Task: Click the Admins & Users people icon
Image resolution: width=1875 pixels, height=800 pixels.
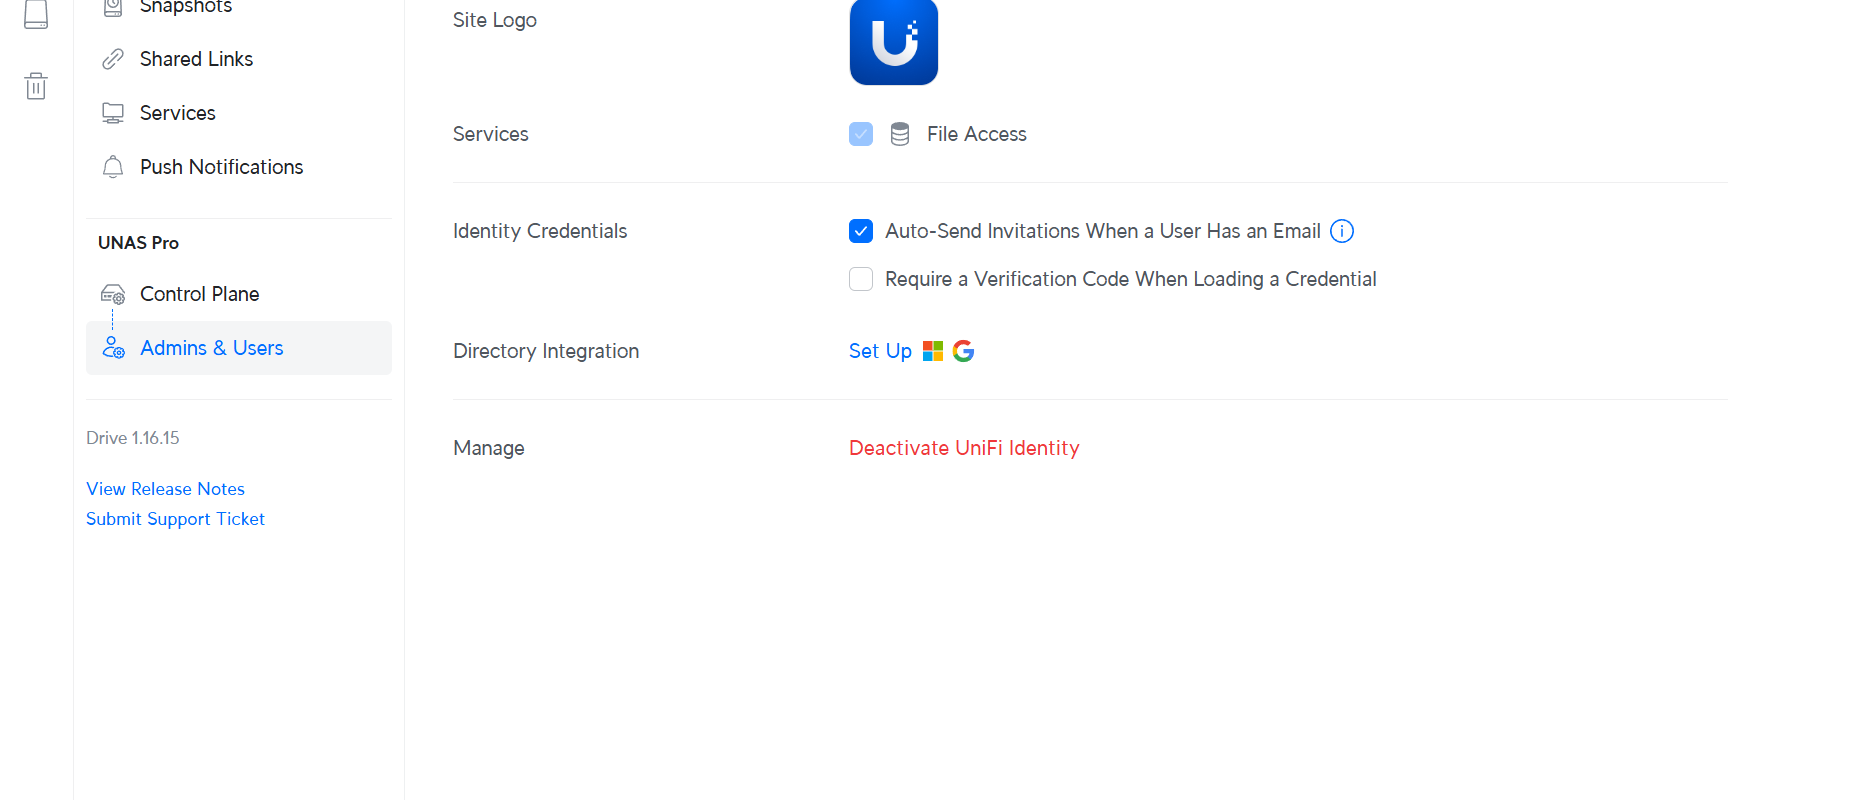Action: coord(113,348)
